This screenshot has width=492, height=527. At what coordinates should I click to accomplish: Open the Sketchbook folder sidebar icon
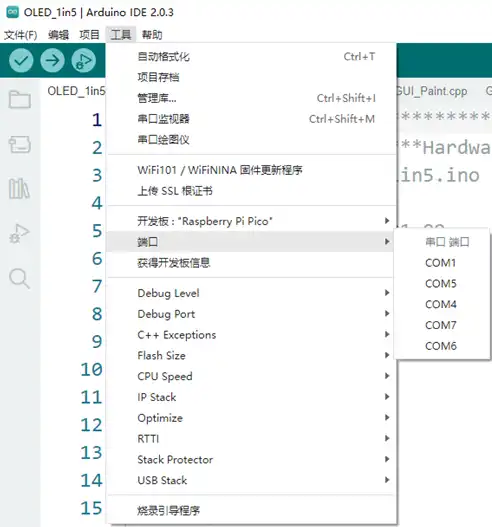tap(19, 99)
